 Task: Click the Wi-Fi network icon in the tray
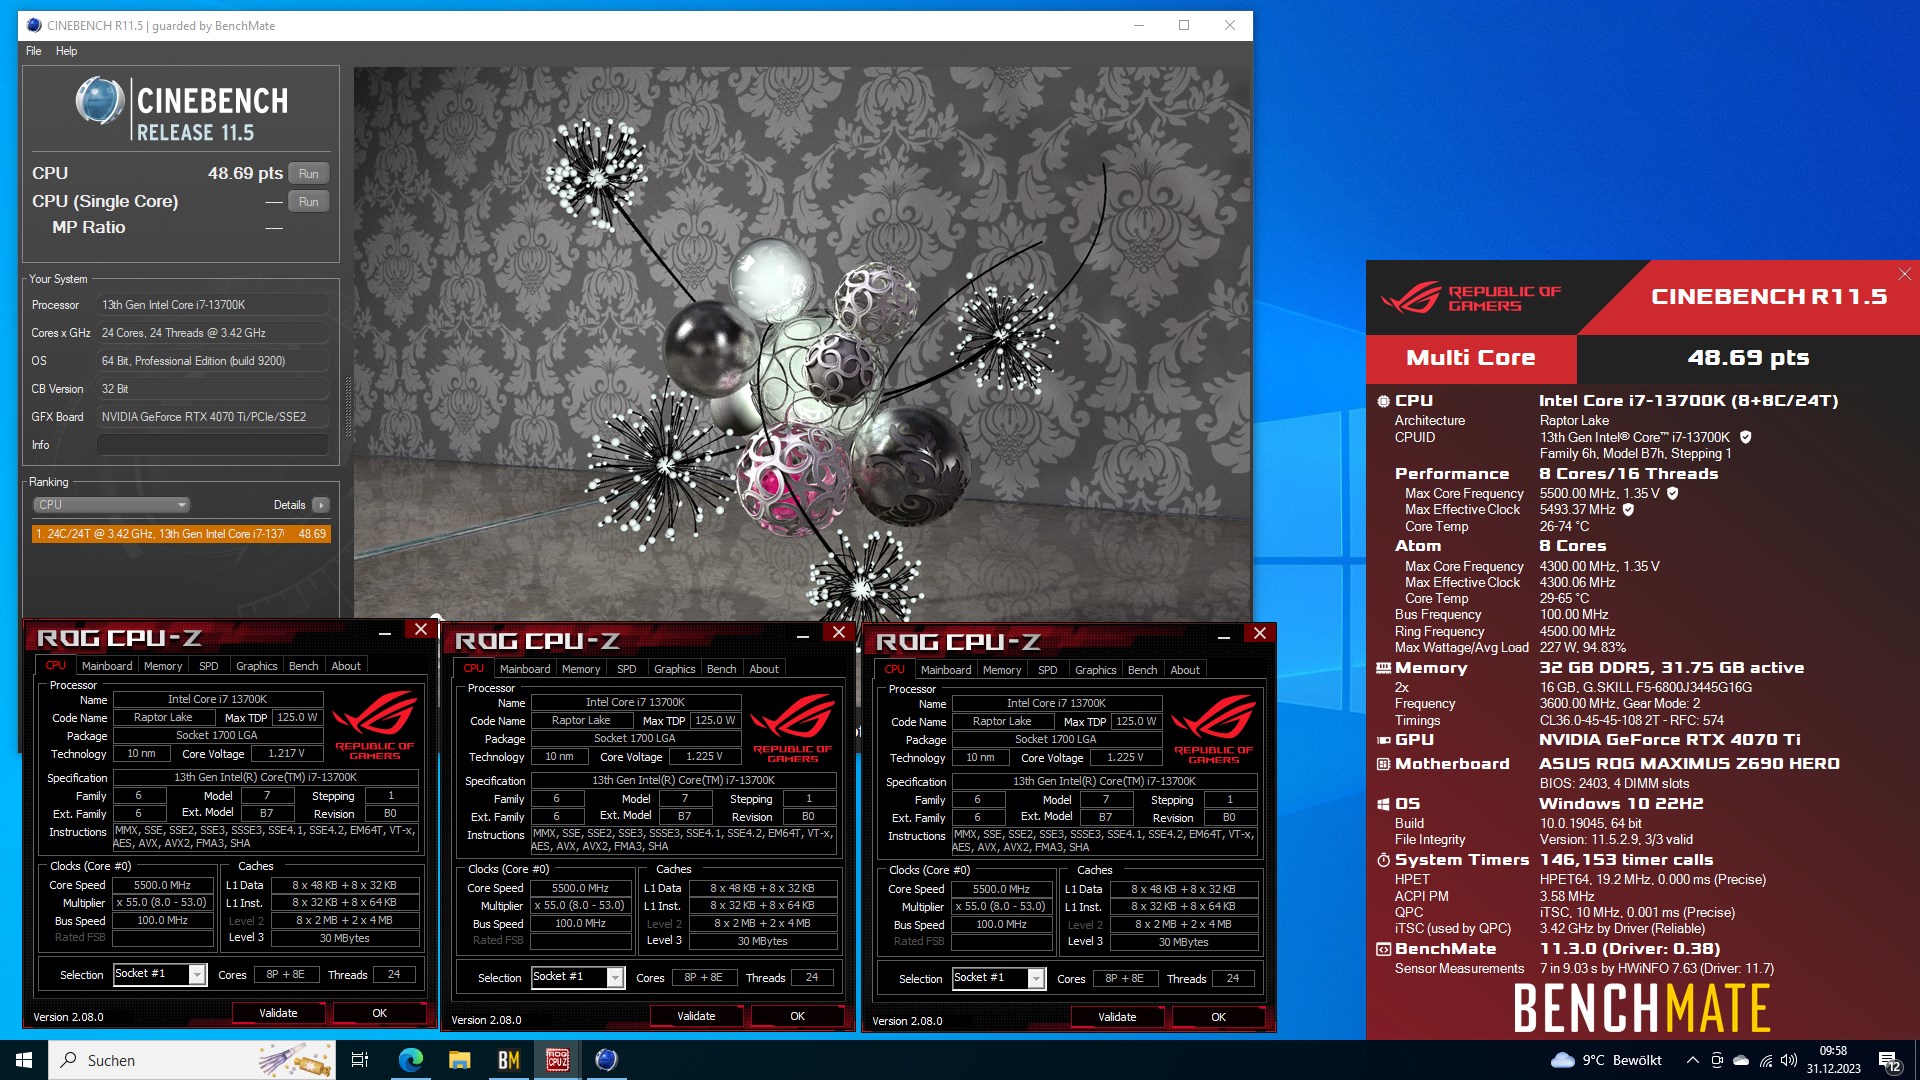[x=1766, y=1060]
